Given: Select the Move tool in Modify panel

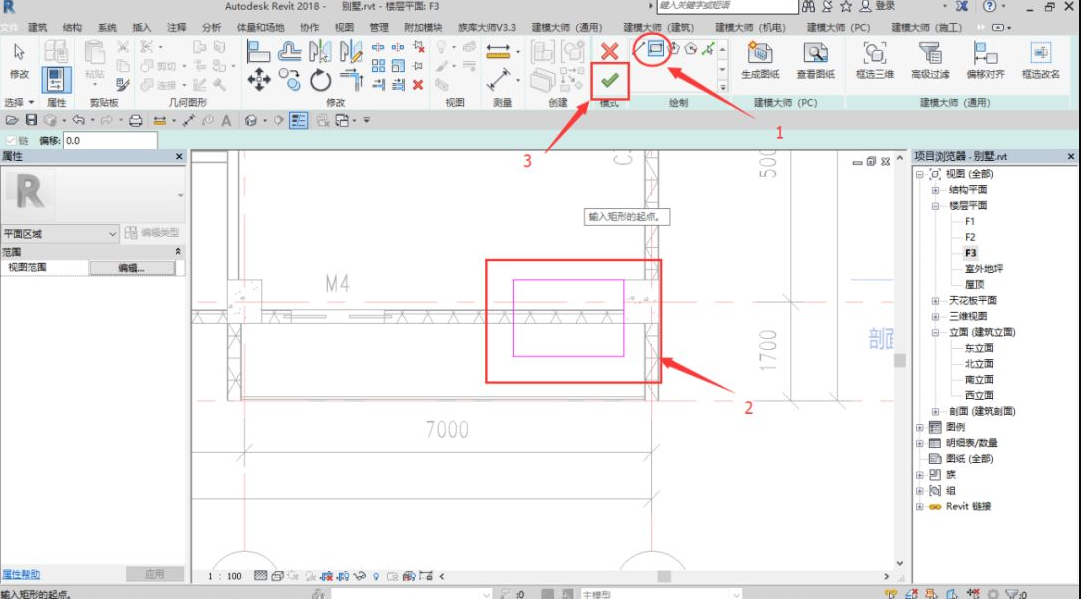Looking at the screenshot, I should 259,80.
